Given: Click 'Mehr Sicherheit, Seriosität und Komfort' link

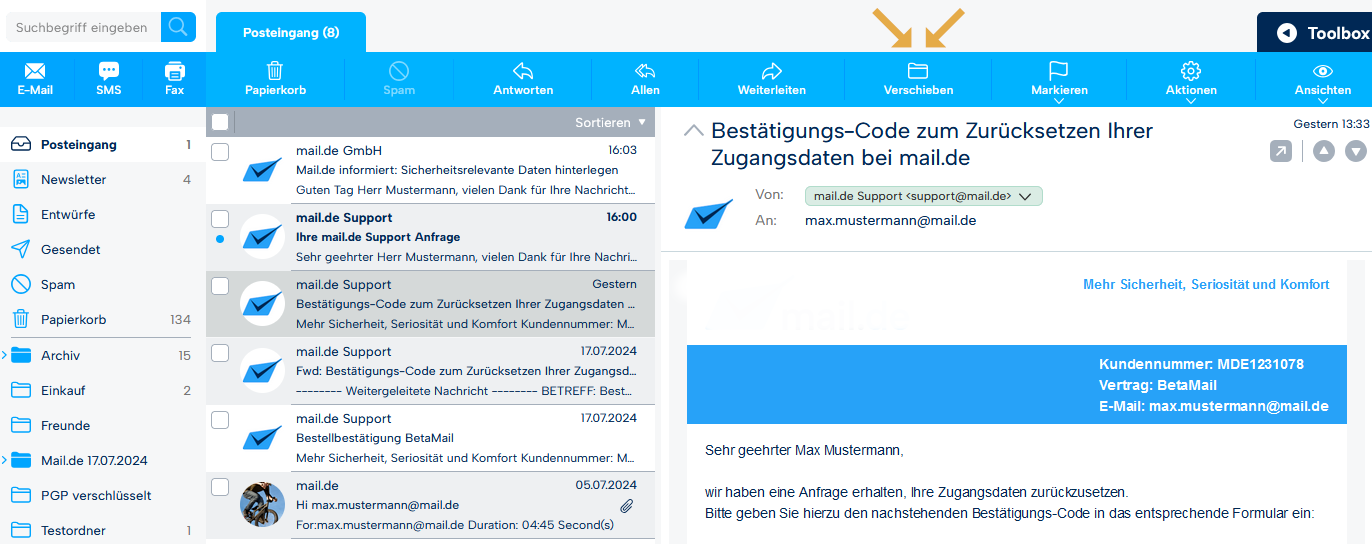Looking at the screenshot, I should click(x=1206, y=285).
